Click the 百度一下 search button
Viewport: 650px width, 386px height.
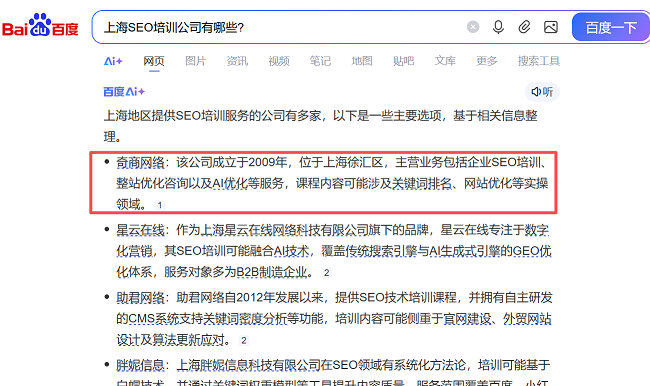click(611, 27)
